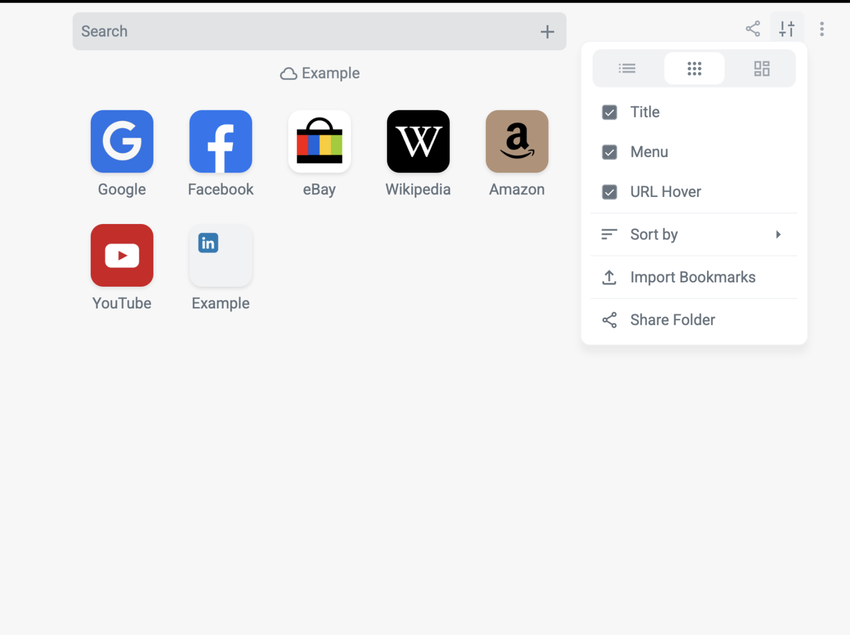Open the Google bookmark icon
The height and width of the screenshot is (635, 850).
click(x=122, y=142)
